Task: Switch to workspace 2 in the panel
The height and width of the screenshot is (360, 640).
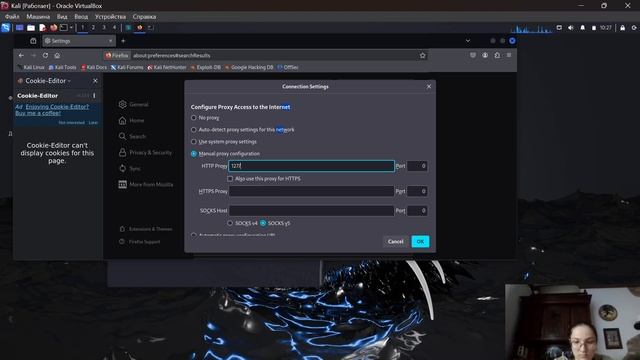Action: pos(93,27)
